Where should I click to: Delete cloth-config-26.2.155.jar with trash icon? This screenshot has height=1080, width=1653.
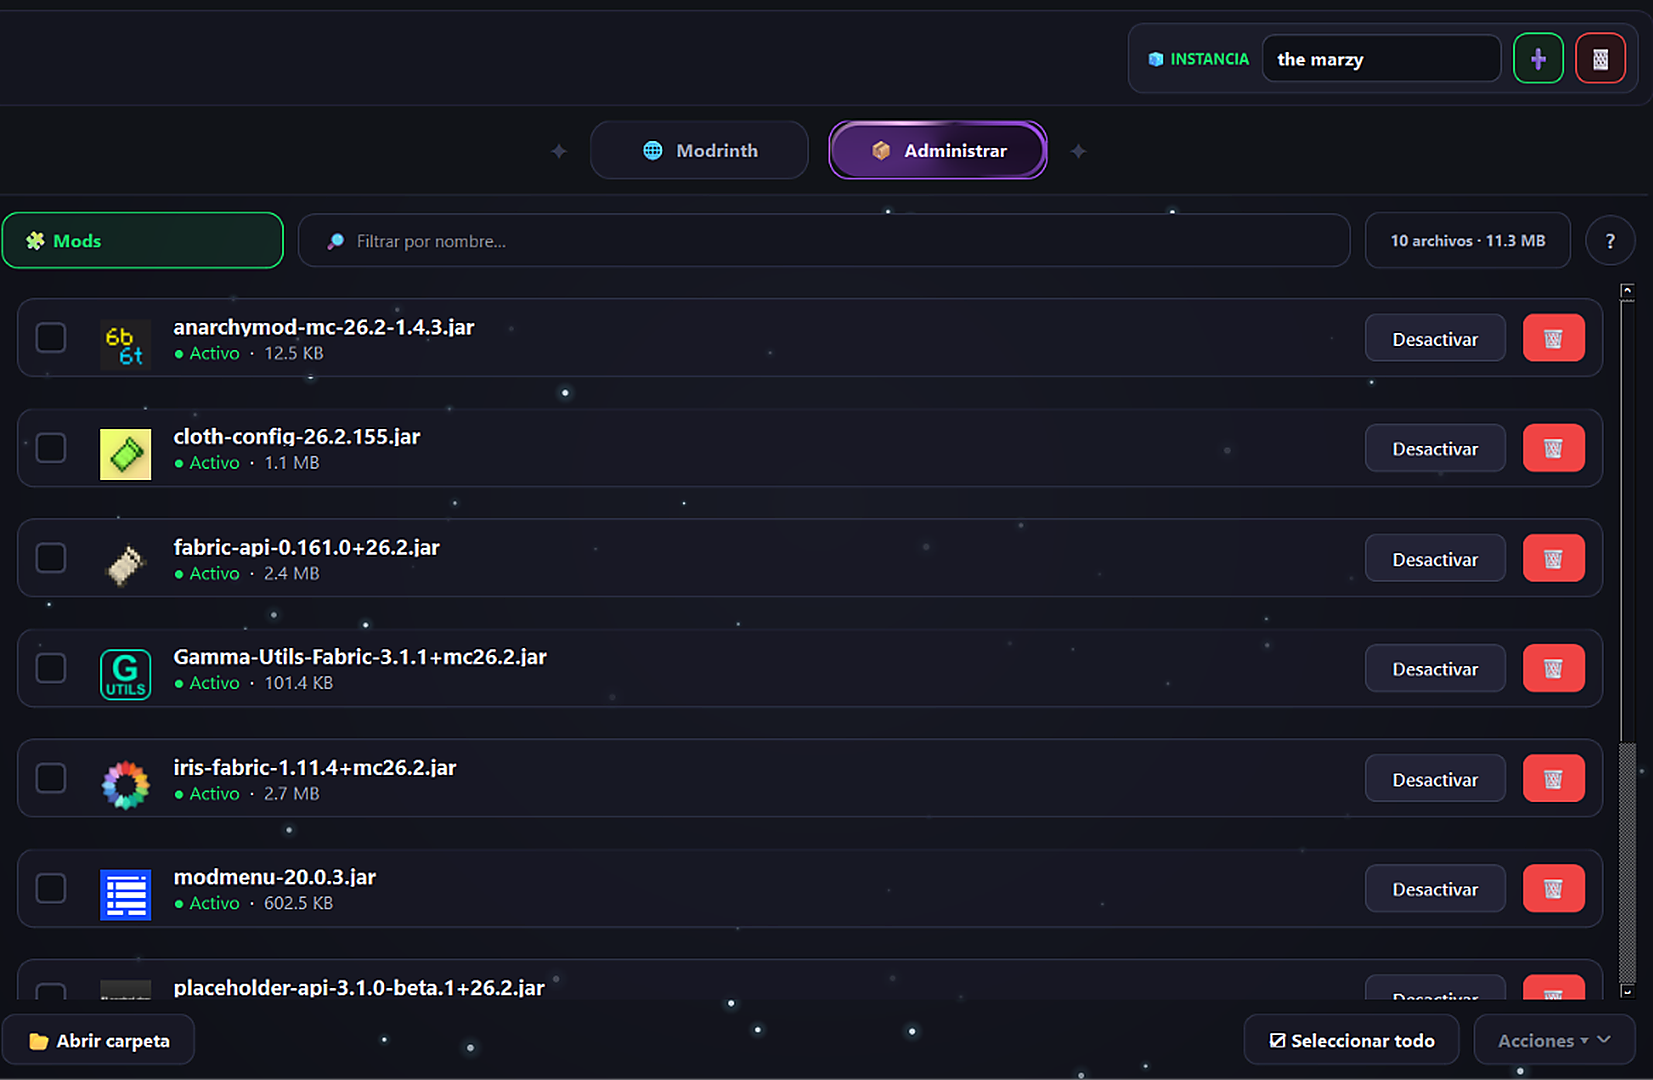coord(1553,448)
